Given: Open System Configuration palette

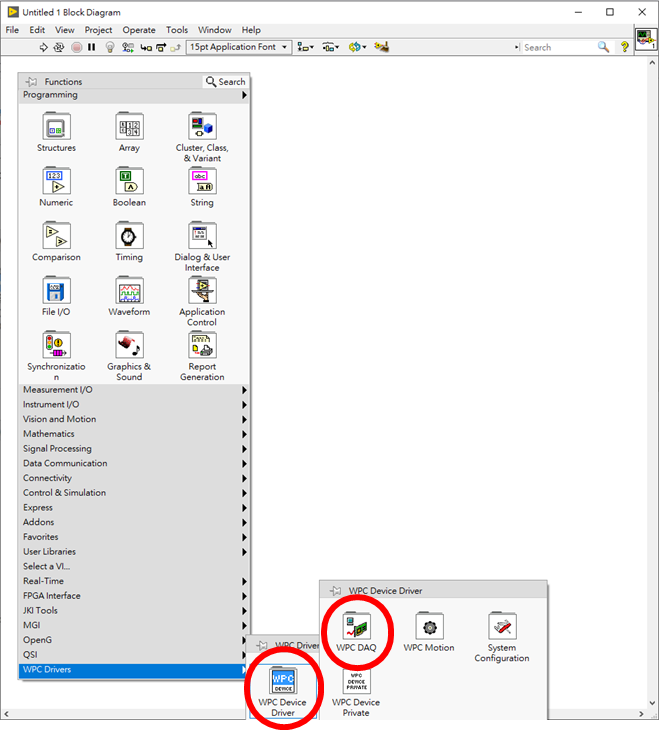Looking at the screenshot, I should click(502, 627).
